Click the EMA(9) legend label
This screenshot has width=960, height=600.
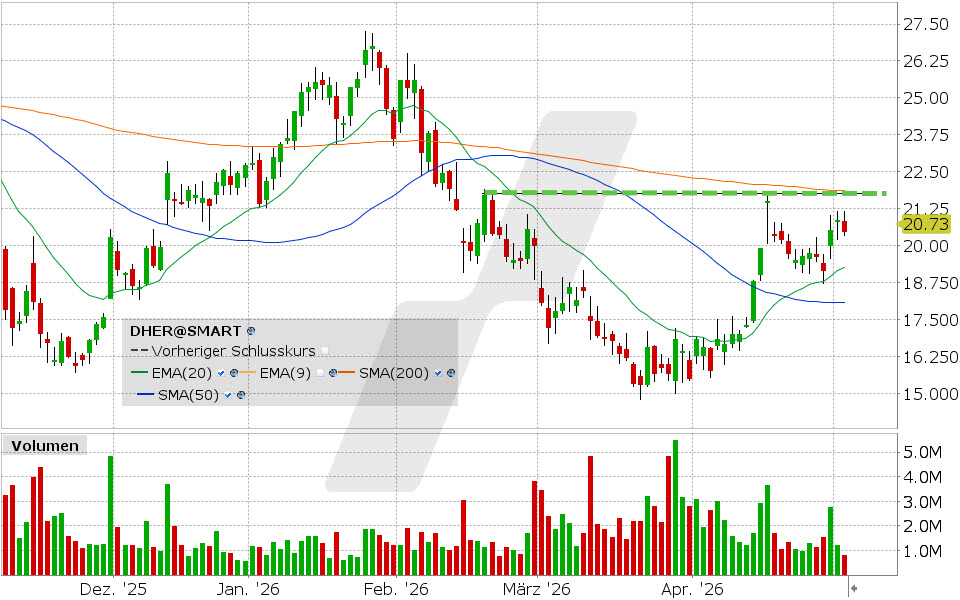tap(285, 373)
